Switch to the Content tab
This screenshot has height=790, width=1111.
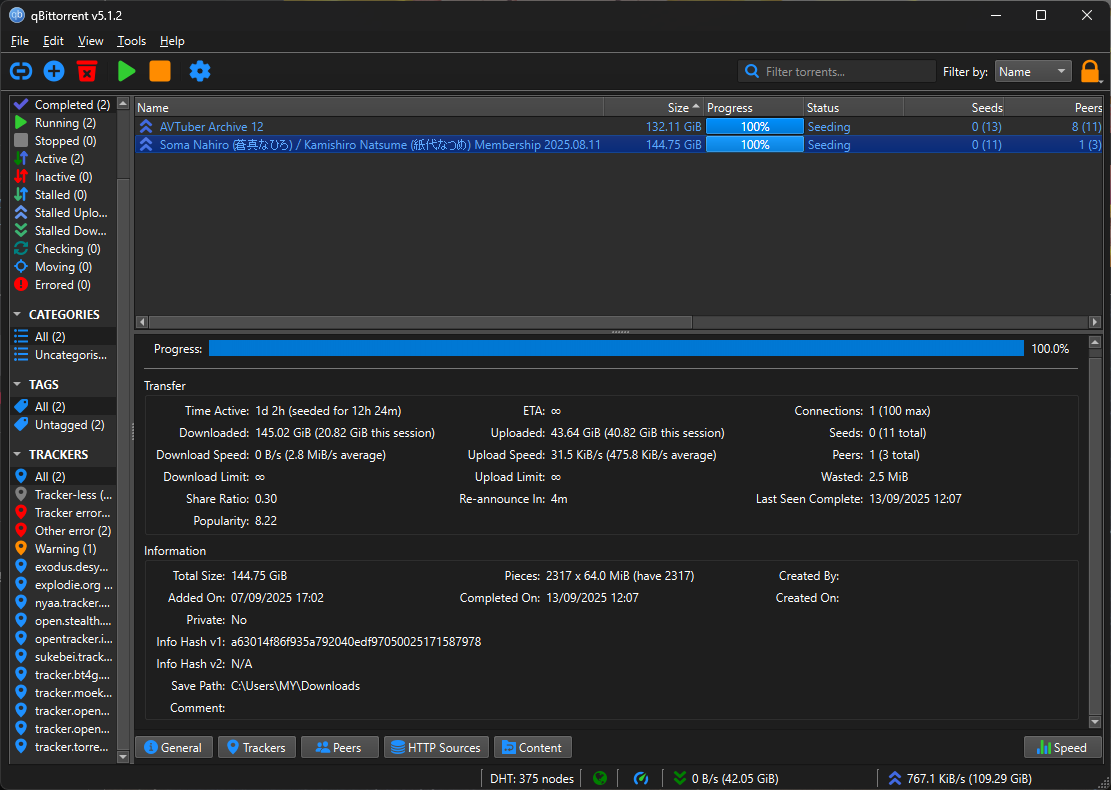533,747
